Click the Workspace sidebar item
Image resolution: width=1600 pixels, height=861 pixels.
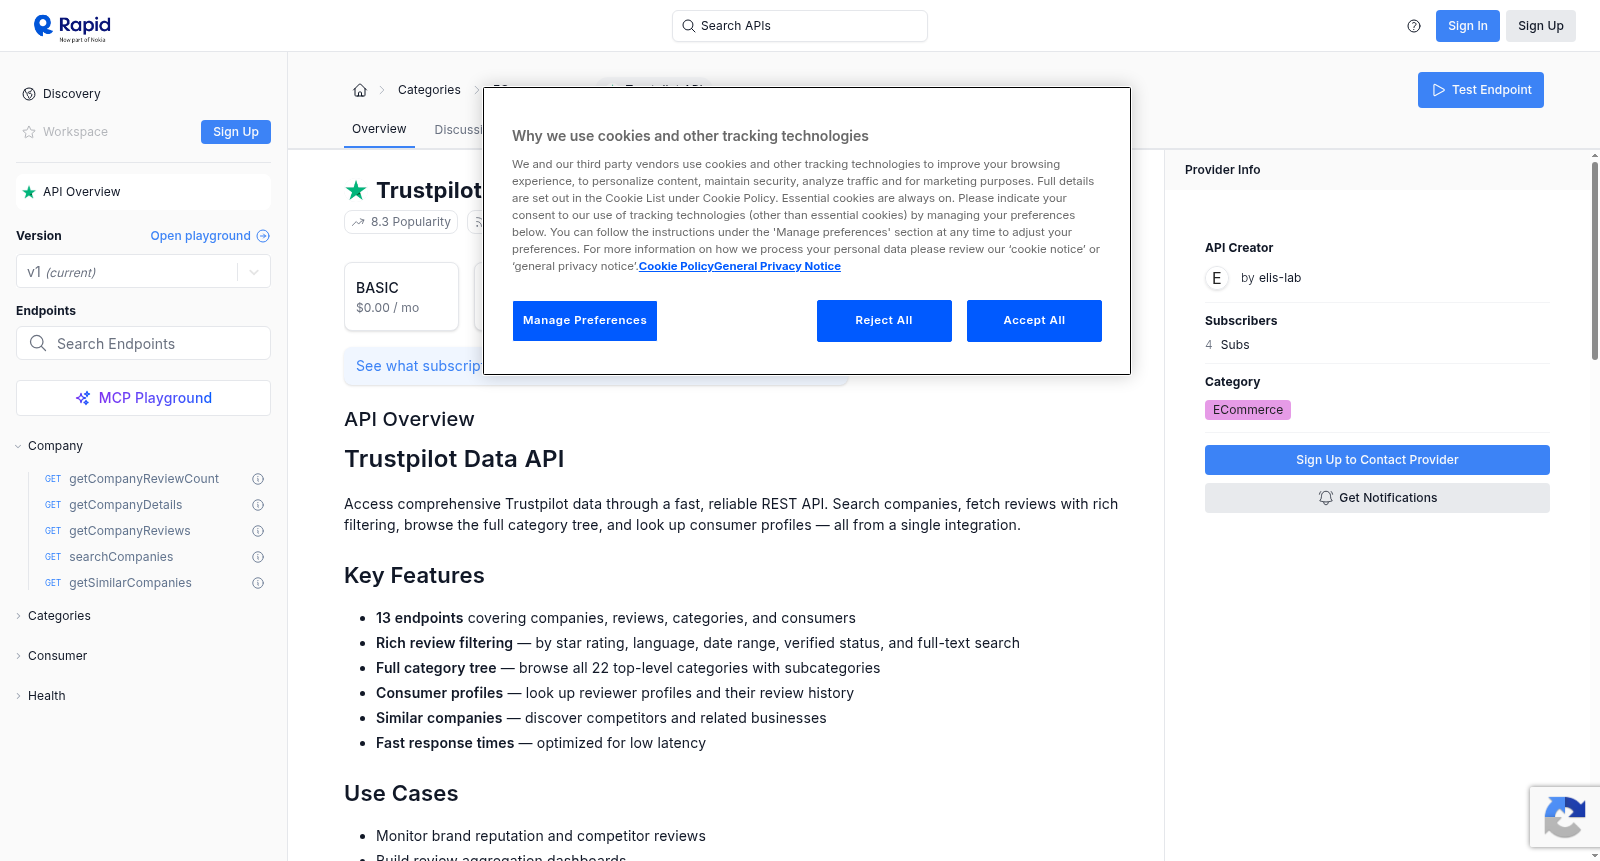coord(75,132)
